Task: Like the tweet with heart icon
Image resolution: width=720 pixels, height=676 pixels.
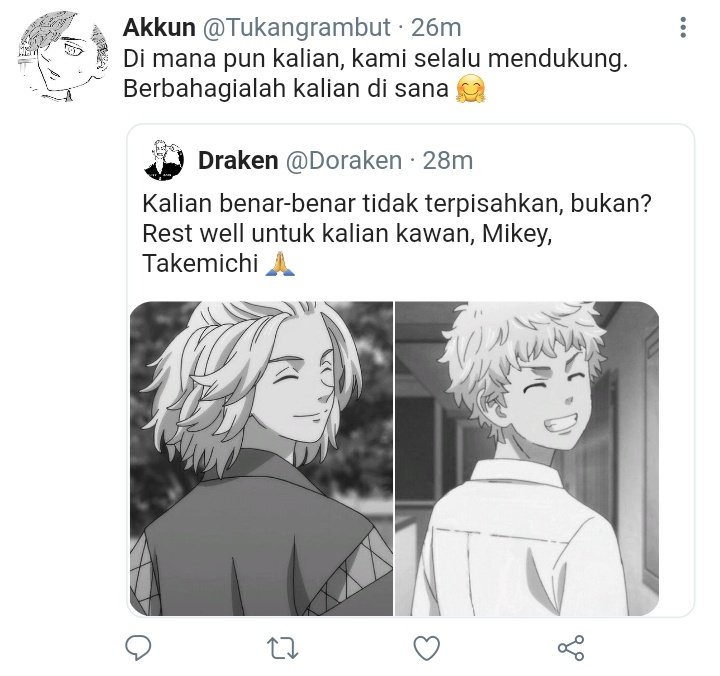Action: click(427, 648)
